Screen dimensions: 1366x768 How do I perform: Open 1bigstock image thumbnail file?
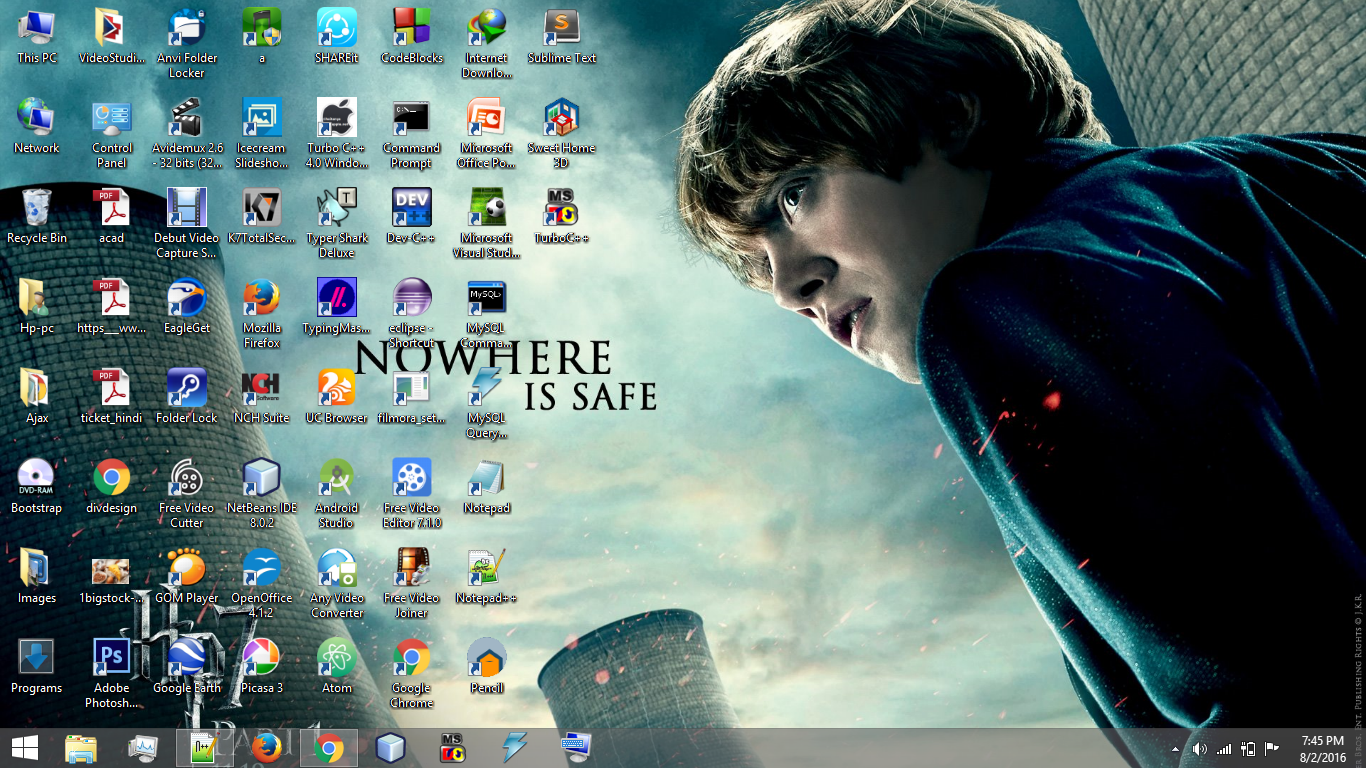point(112,577)
